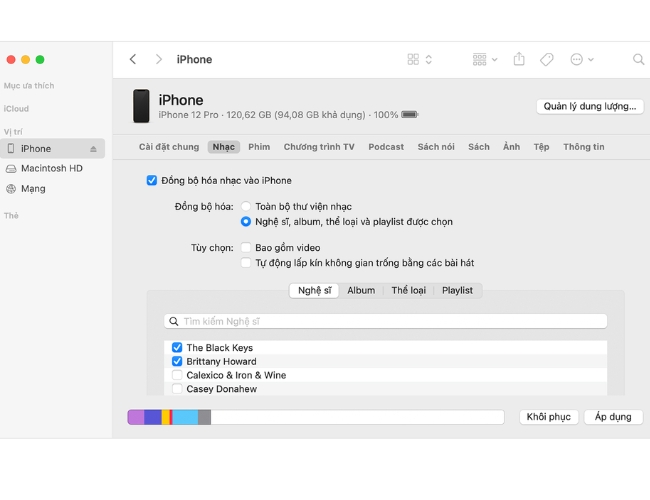Open the group-by items icon
This screenshot has height=500, width=650.
click(479, 59)
